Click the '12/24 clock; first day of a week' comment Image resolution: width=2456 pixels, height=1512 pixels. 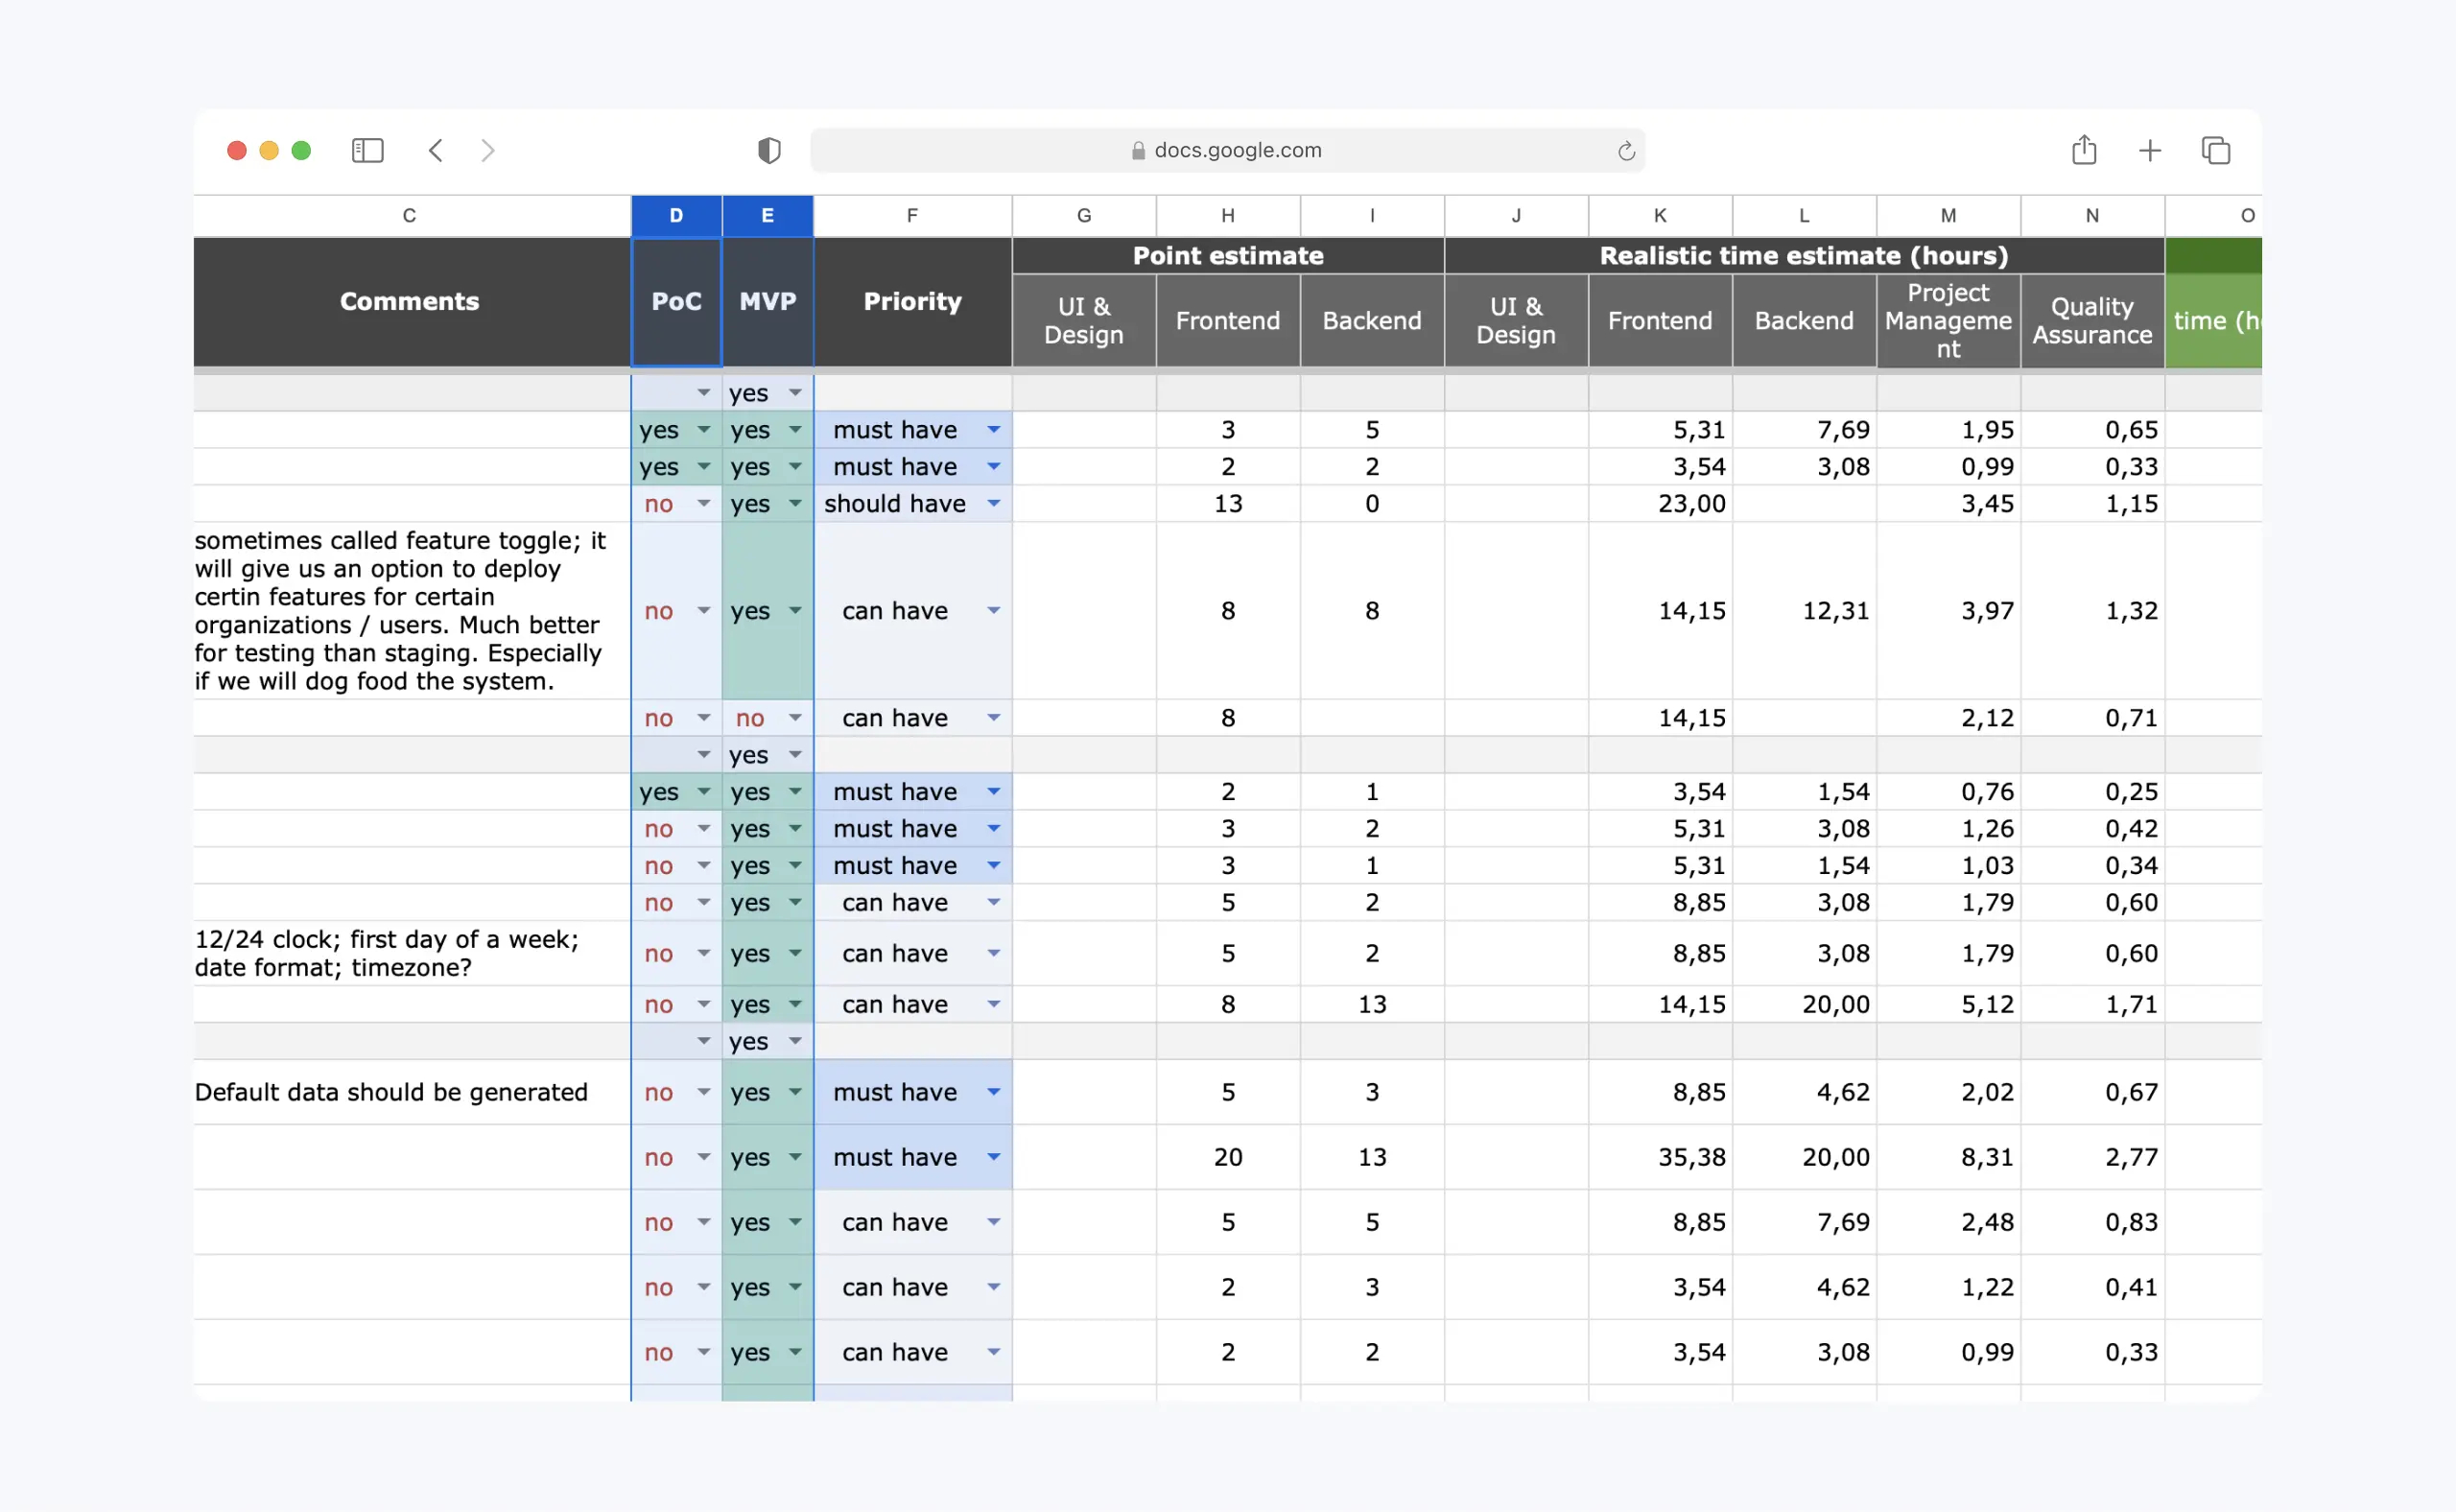(x=412, y=953)
